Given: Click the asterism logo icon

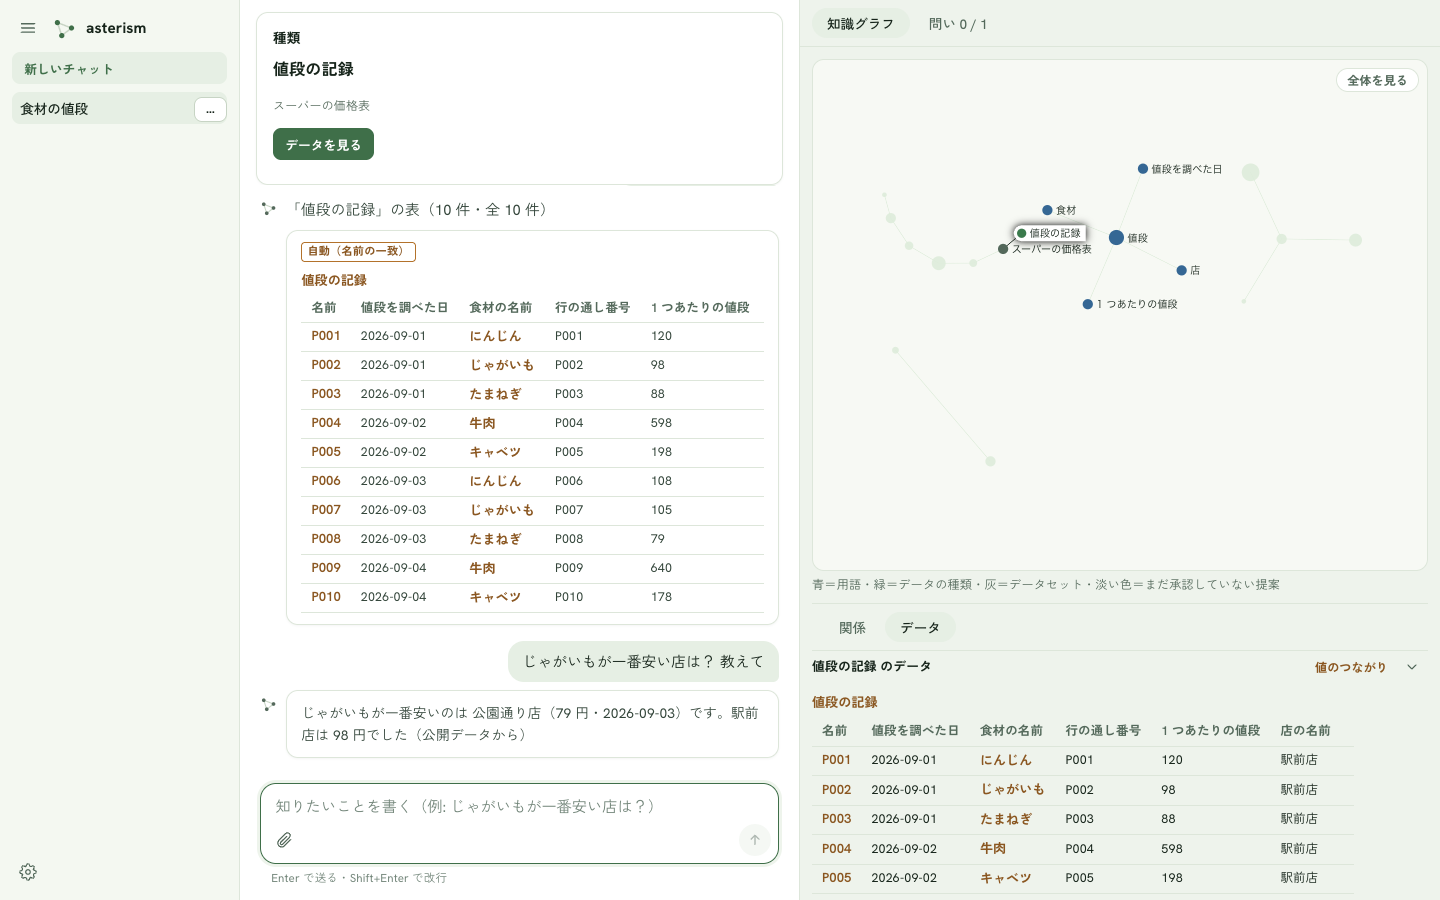Looking at the screenshot, I should 65,28.
